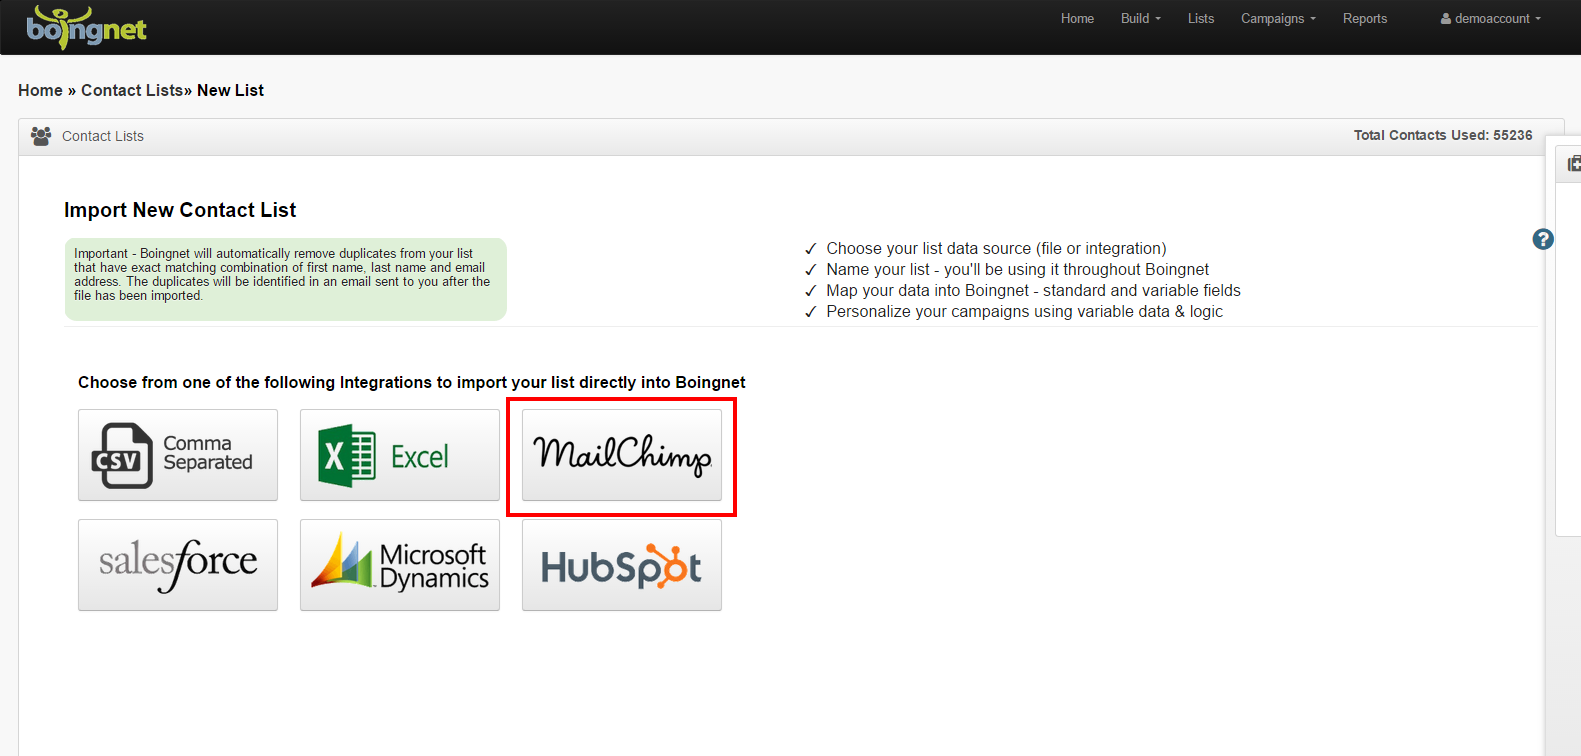Click the Contact Lists breadcrumb link
This screenshot has height=756, width=1581.
pos(132,90)
